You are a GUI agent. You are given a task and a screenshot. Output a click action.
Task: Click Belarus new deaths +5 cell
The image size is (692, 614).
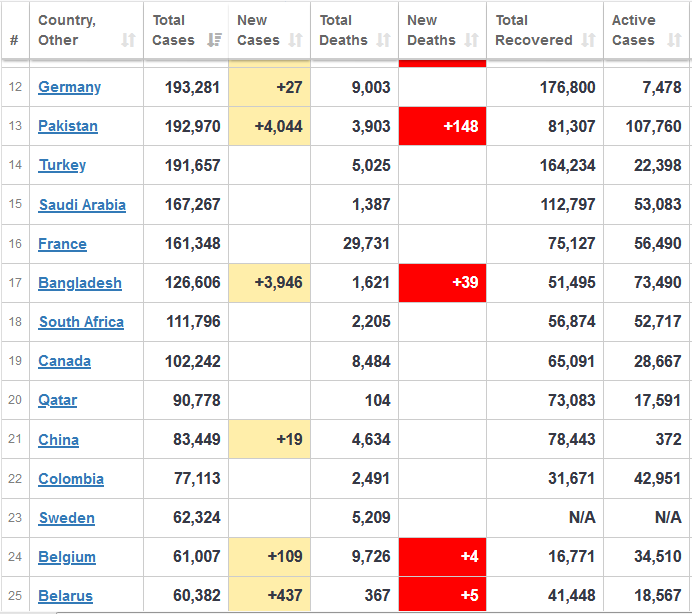click(442, 594)
